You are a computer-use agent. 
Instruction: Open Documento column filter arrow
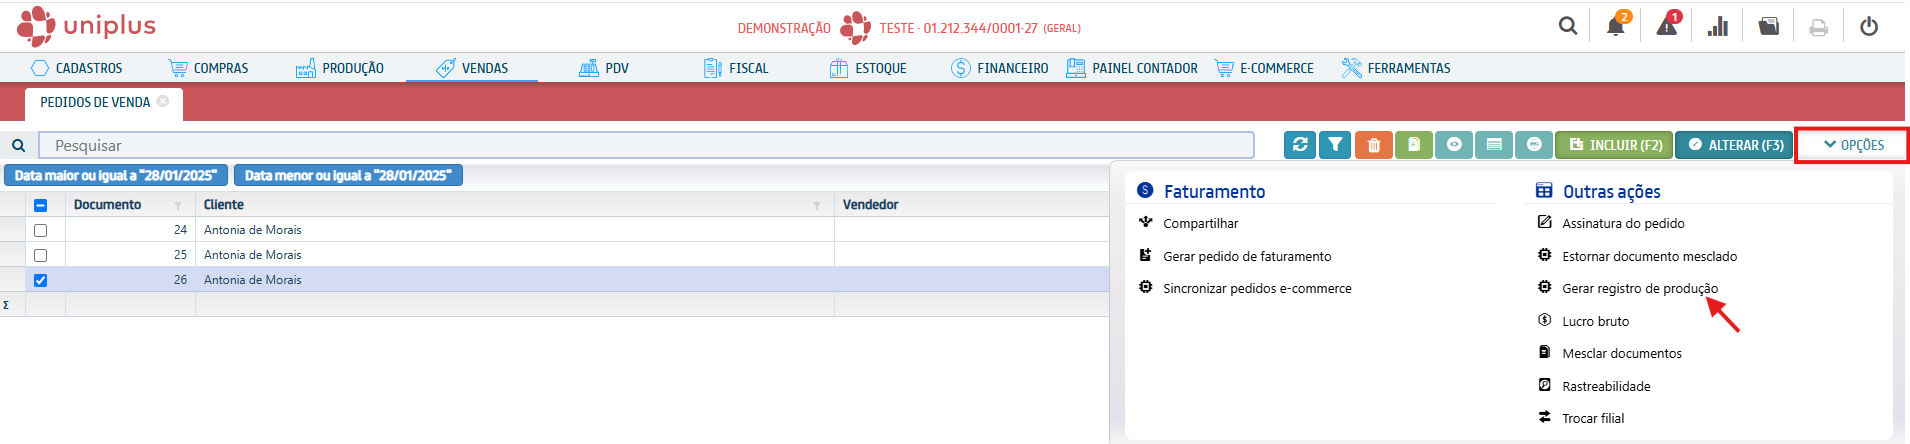pos(178,205)
